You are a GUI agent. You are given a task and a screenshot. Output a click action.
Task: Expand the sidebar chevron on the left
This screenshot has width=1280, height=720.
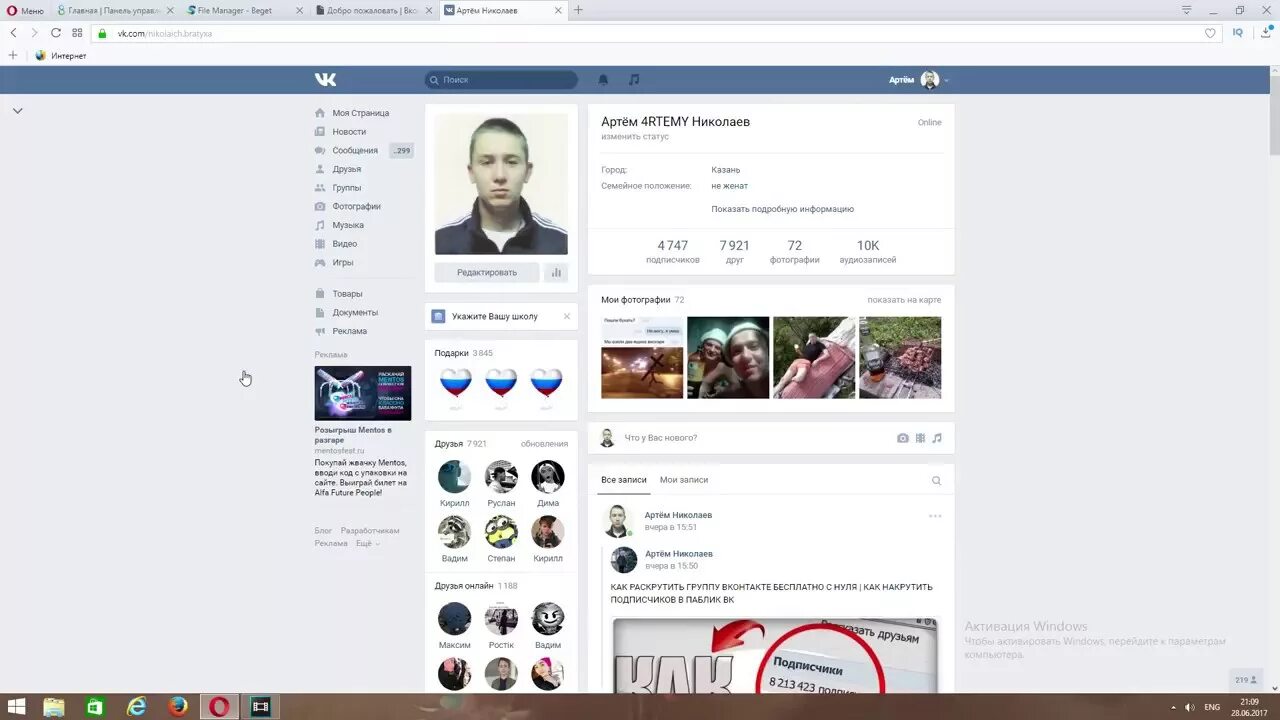[17, 111]
